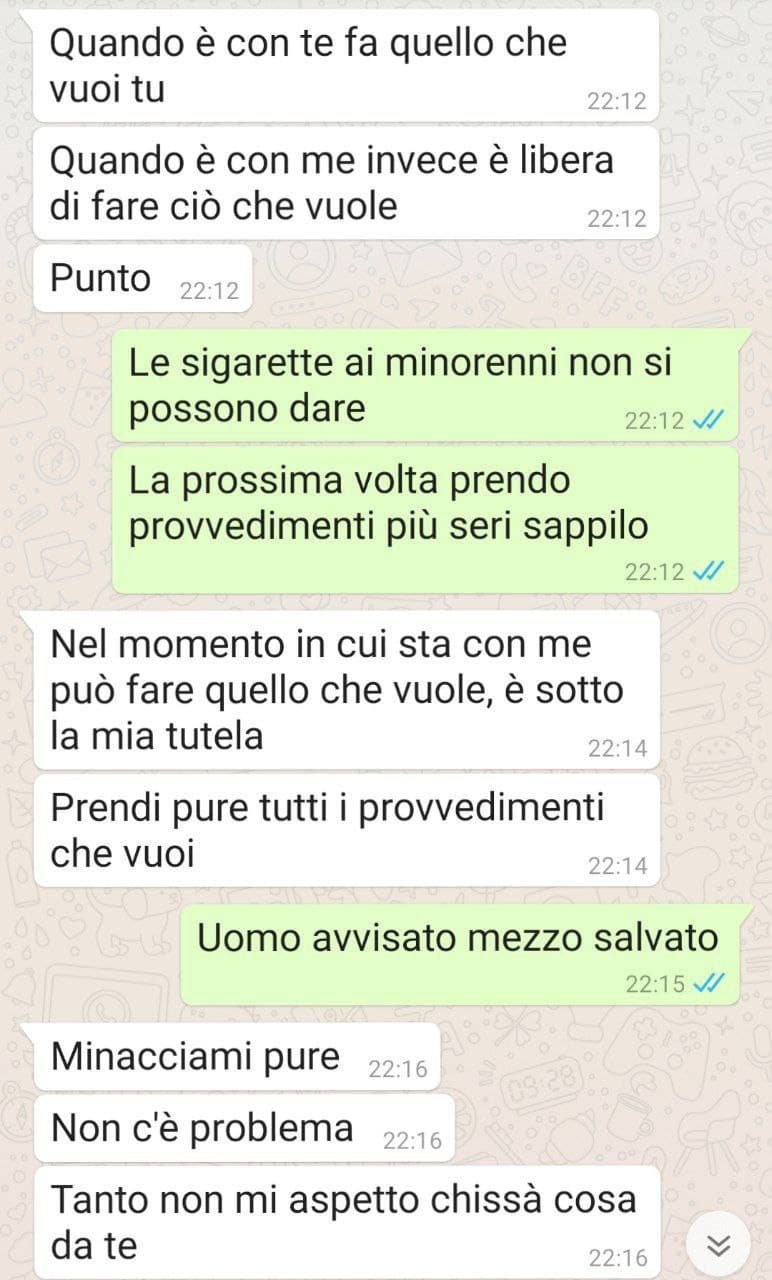Tap the 'Quando è con te fa quello che vuoi tu' message
This screenshot has width=772, height=1280.
(347, 66)
